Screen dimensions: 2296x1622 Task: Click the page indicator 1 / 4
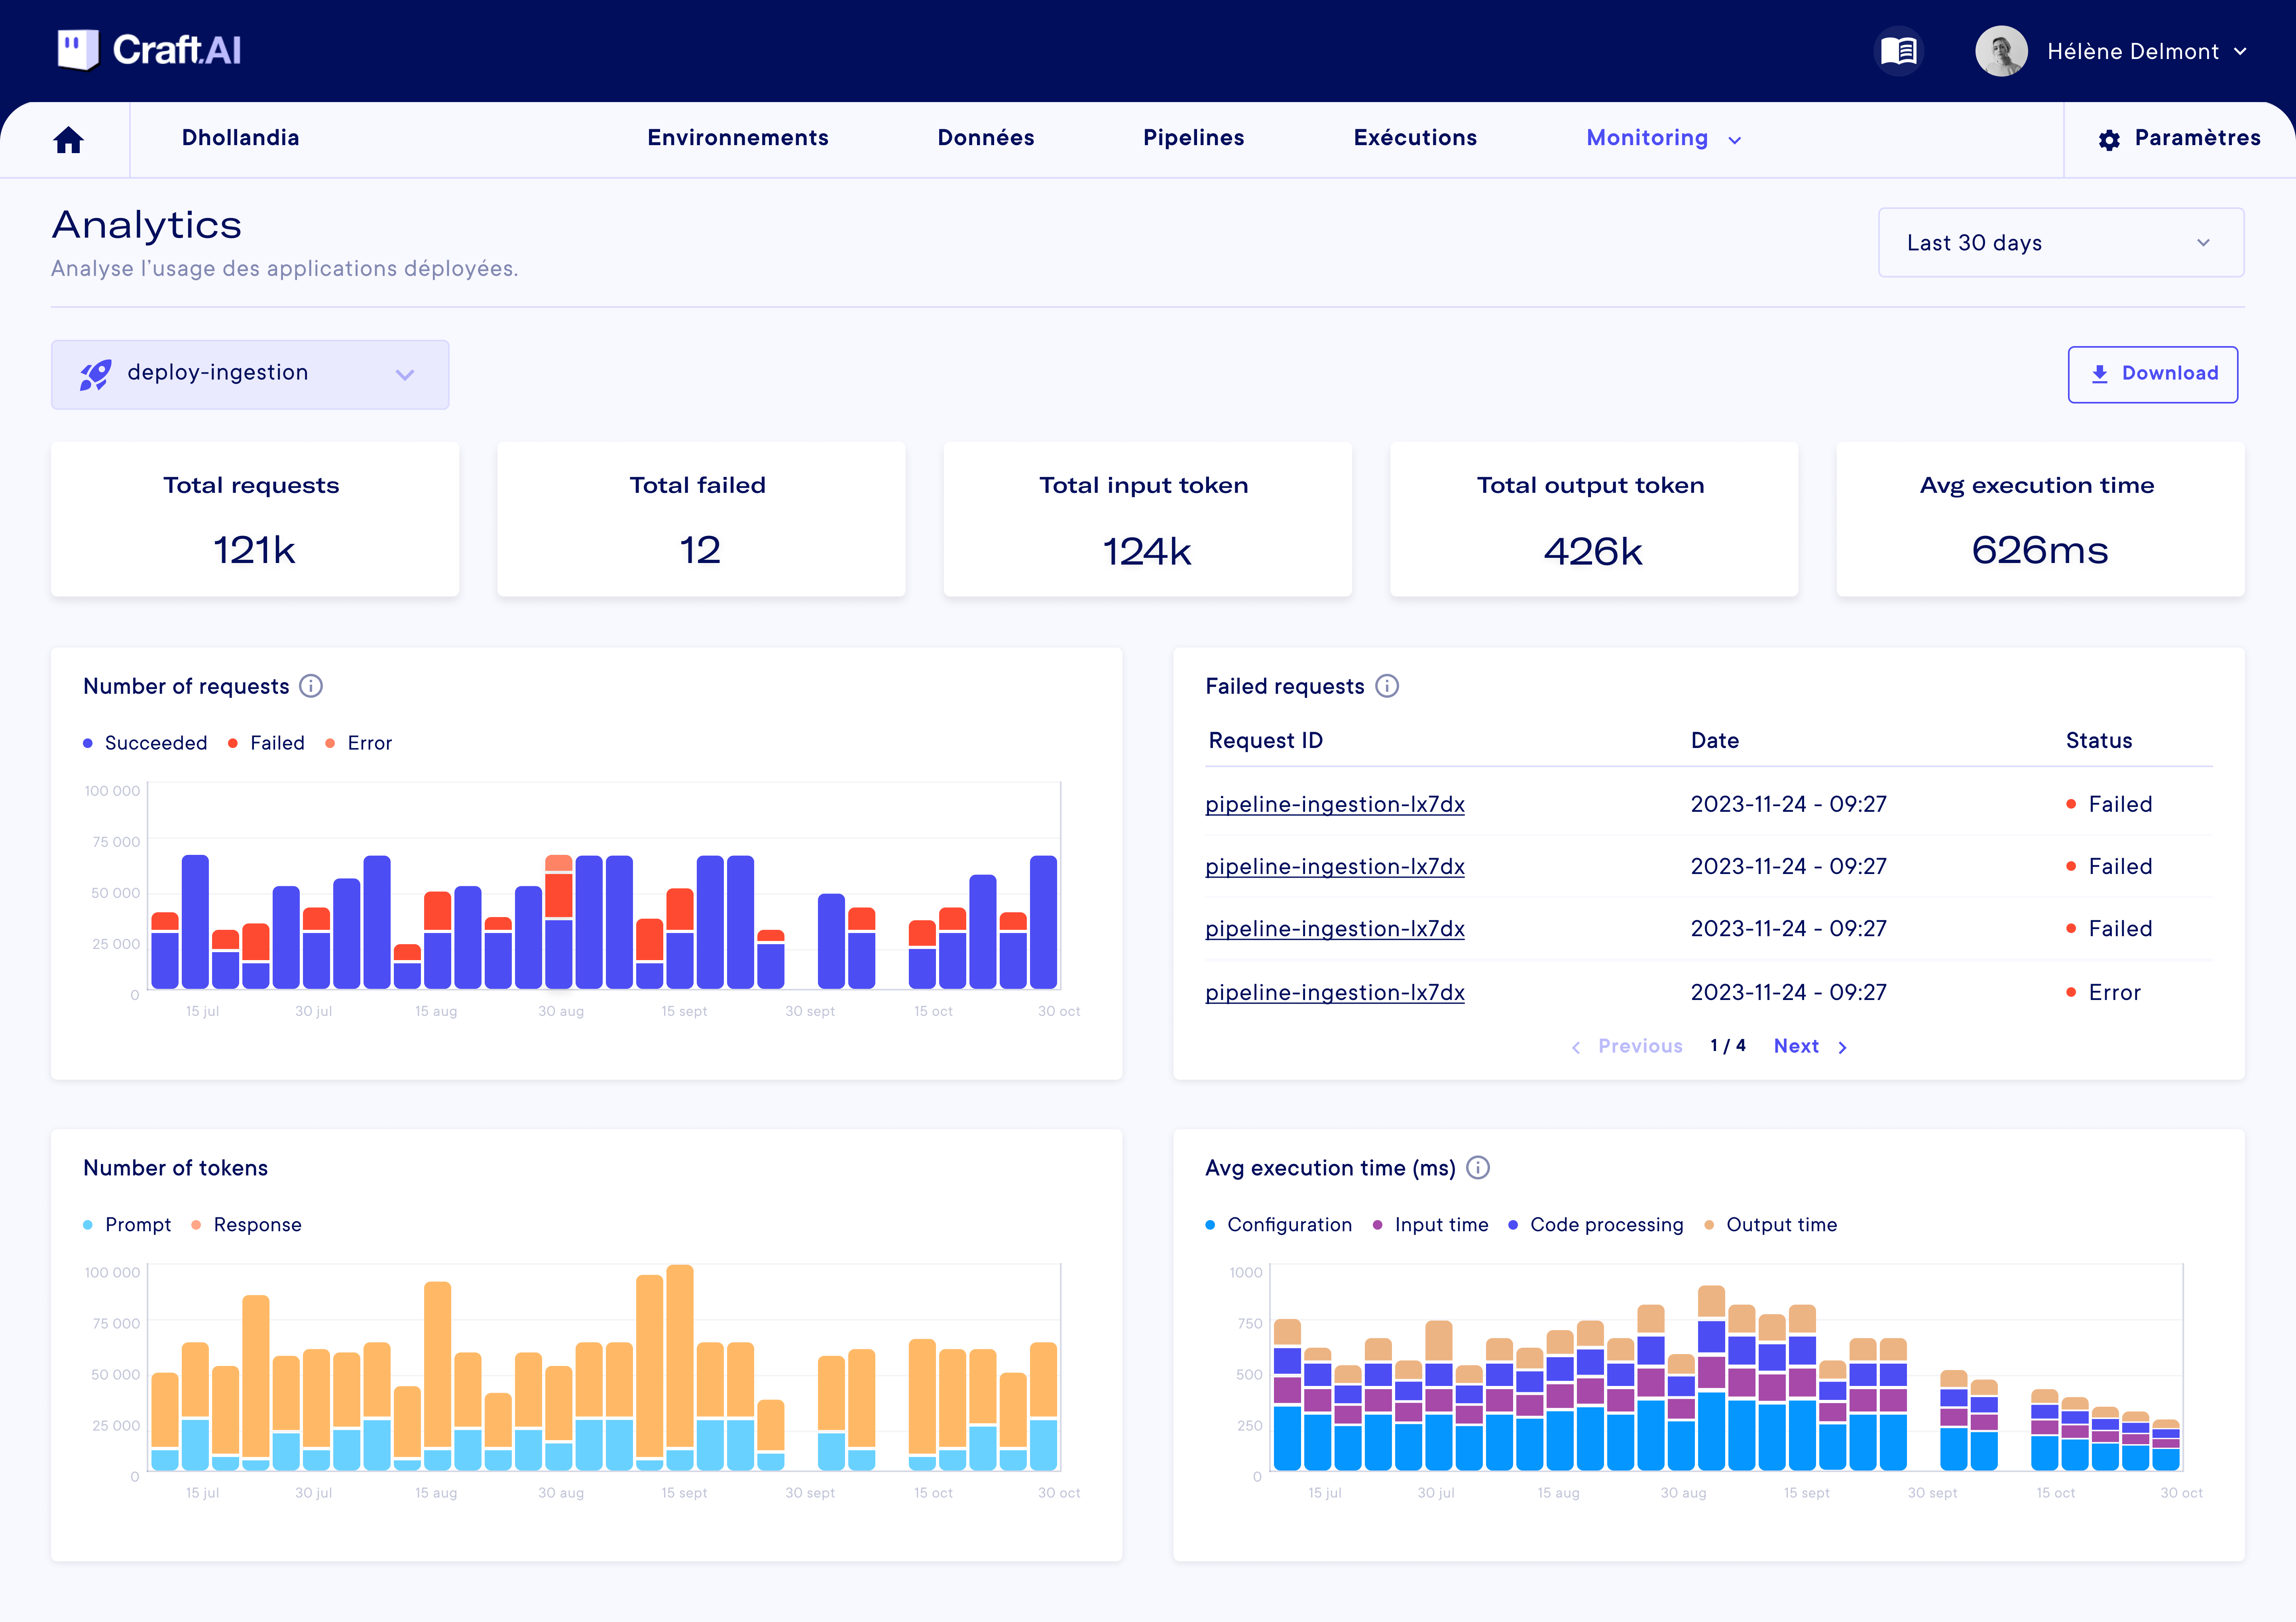click(x=1727, y=1046)
